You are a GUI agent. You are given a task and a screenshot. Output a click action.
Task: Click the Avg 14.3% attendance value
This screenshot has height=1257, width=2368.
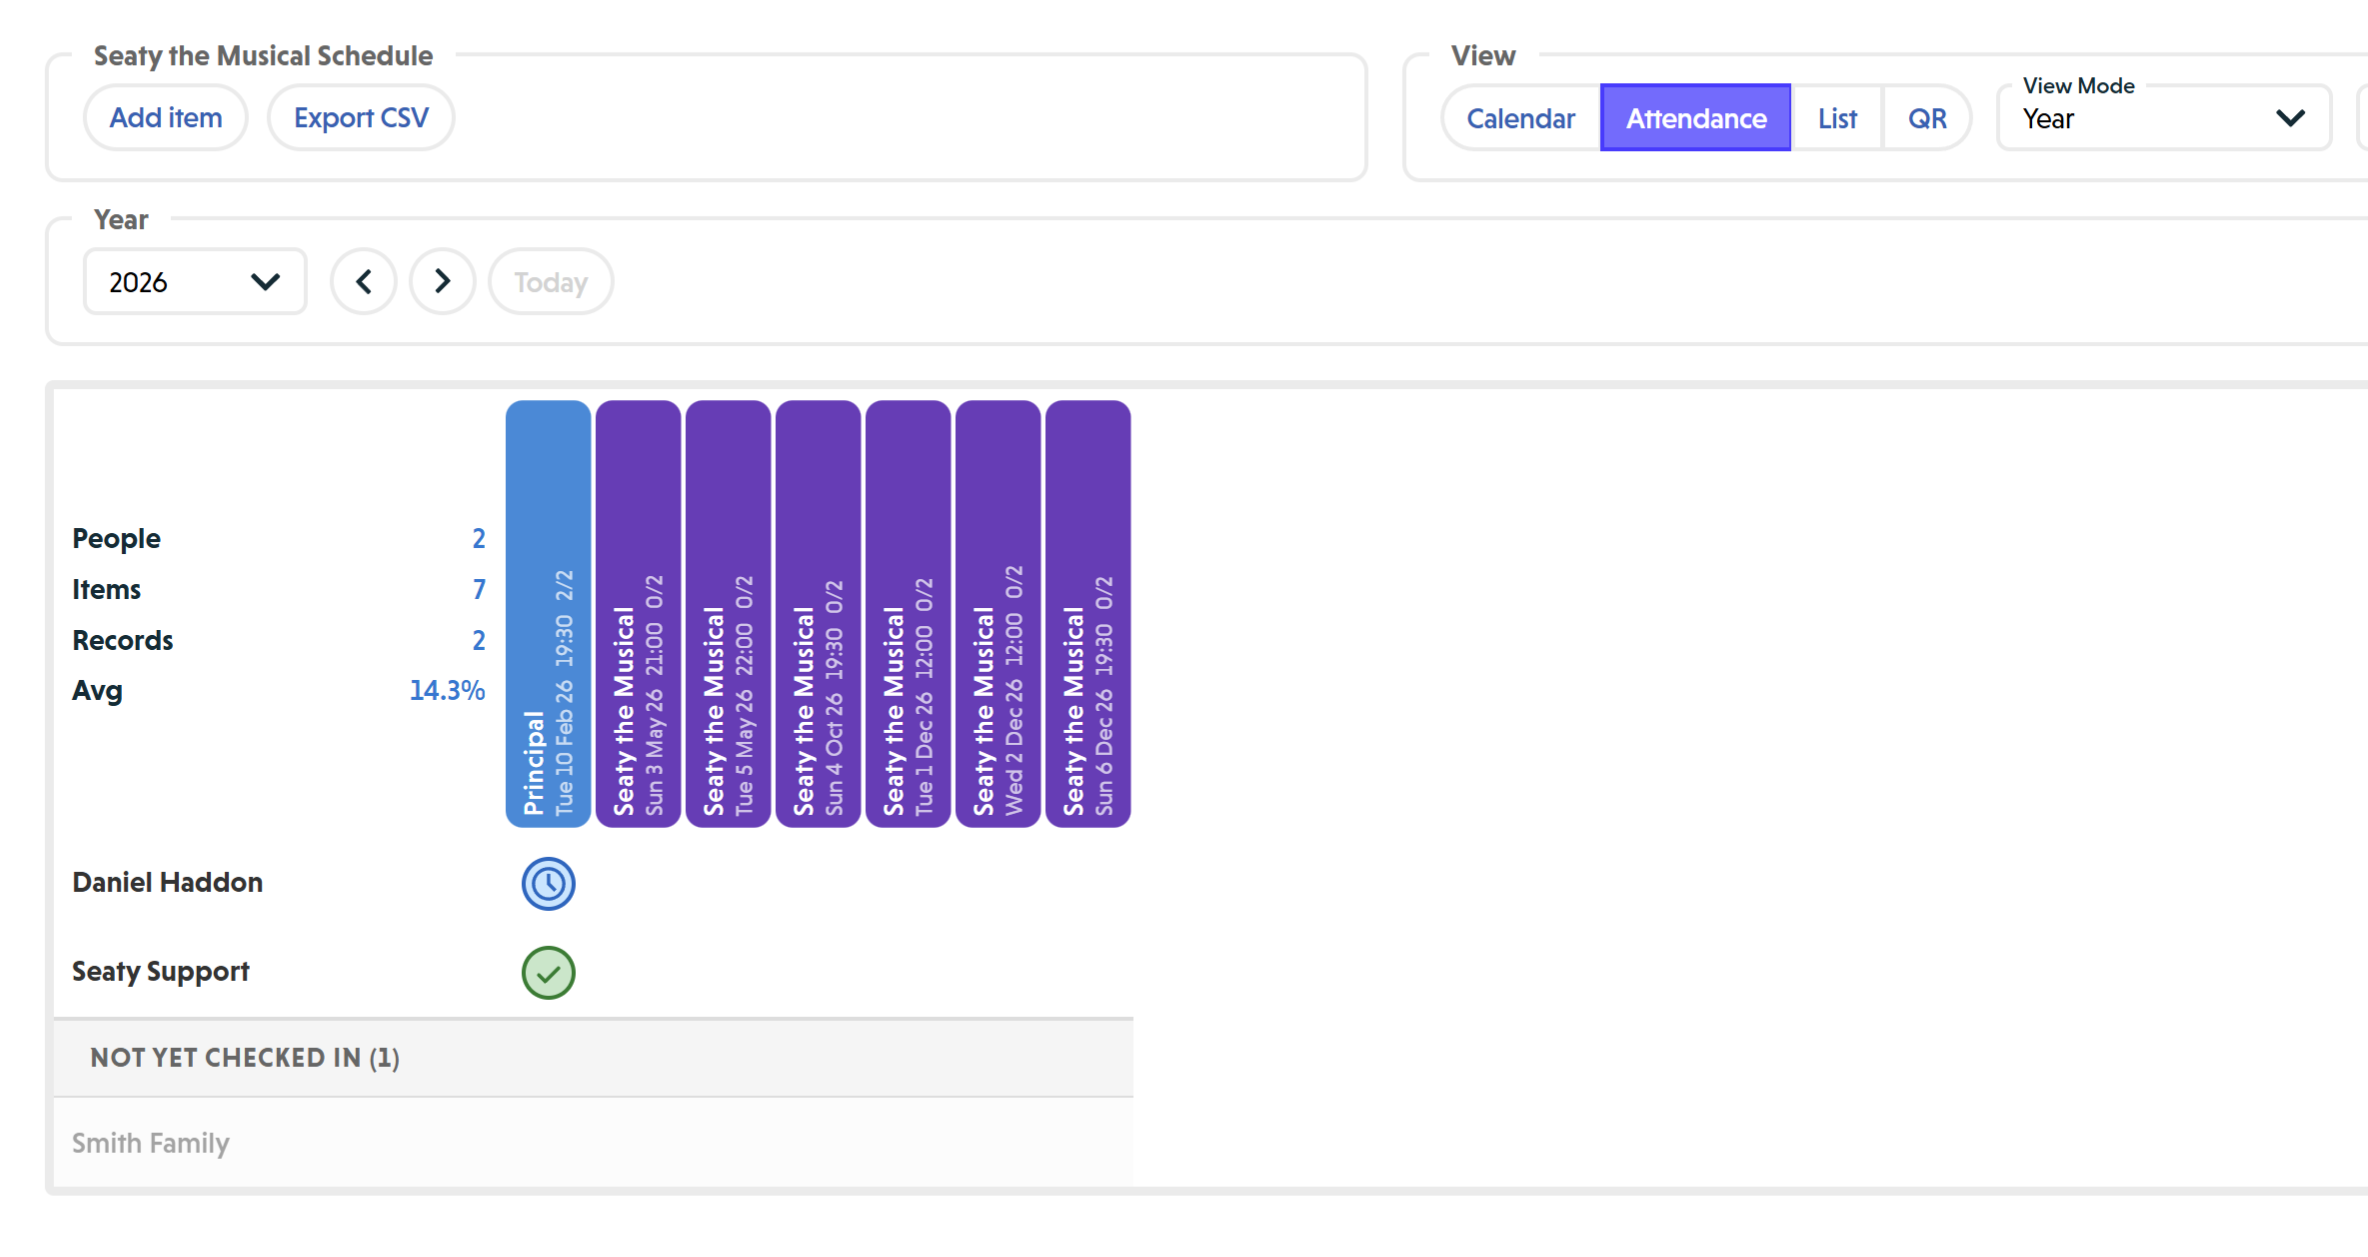tap(447, 690)
